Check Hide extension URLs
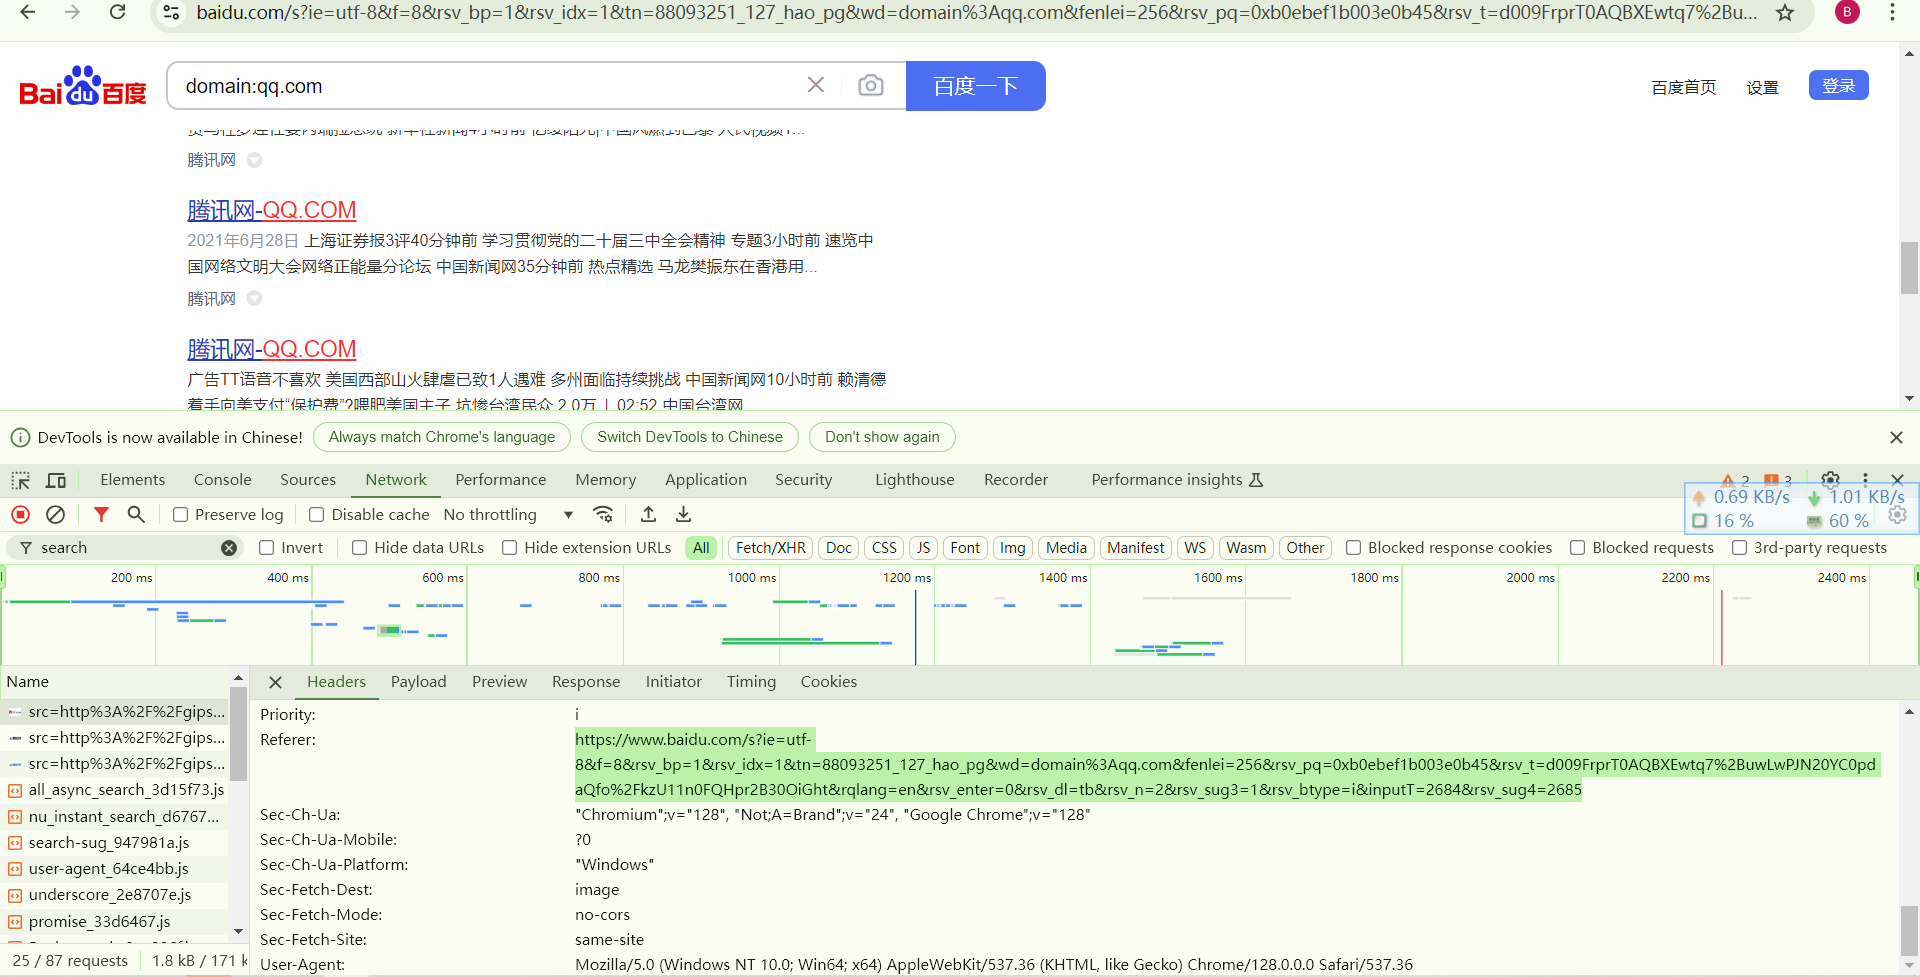 tap(510, 548)
